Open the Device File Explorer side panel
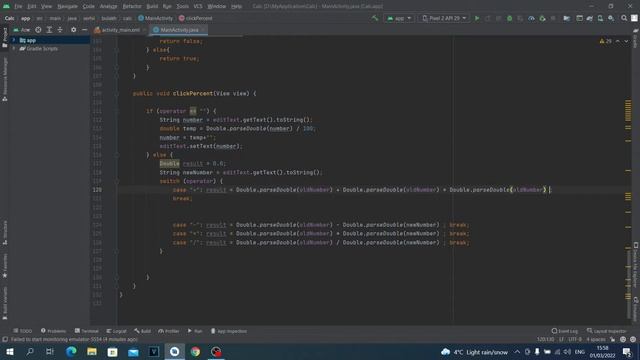The width and height of the screenshot is (640, 360). (636, 265)
